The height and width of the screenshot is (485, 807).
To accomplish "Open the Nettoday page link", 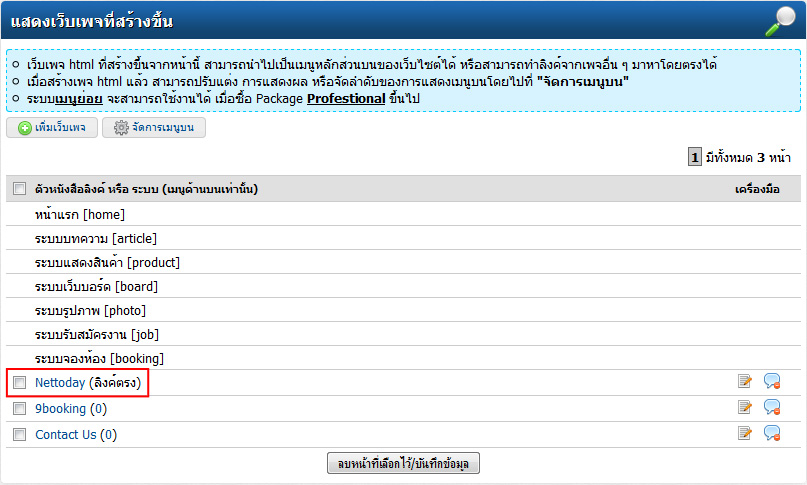I will click(59, 382).
